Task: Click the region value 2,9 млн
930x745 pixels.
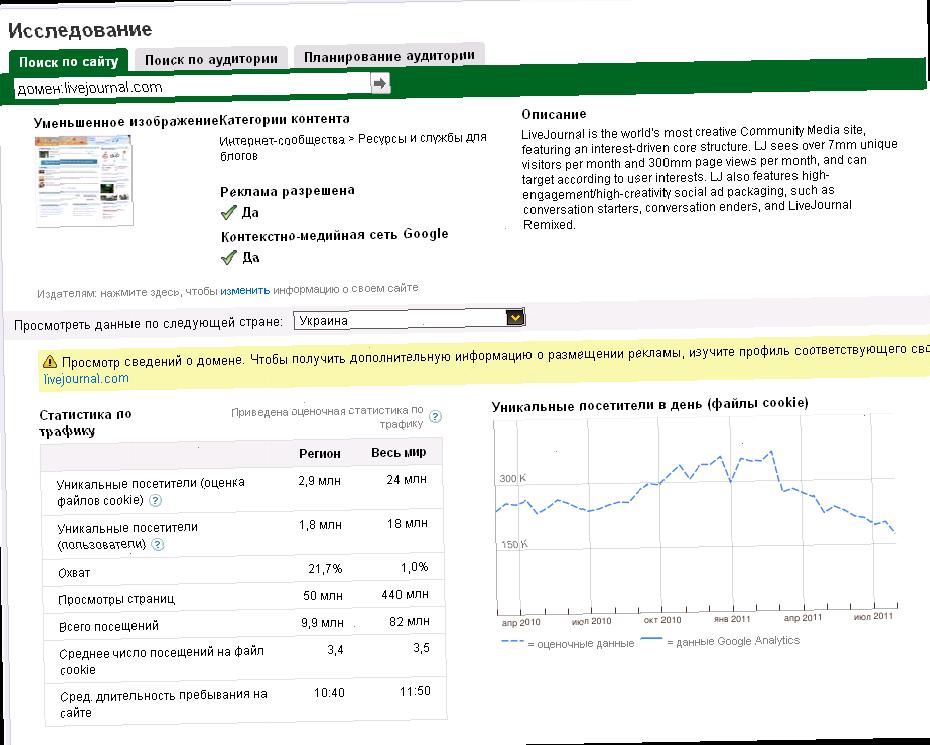Action: pyautogui.click(x=320, y=480)
